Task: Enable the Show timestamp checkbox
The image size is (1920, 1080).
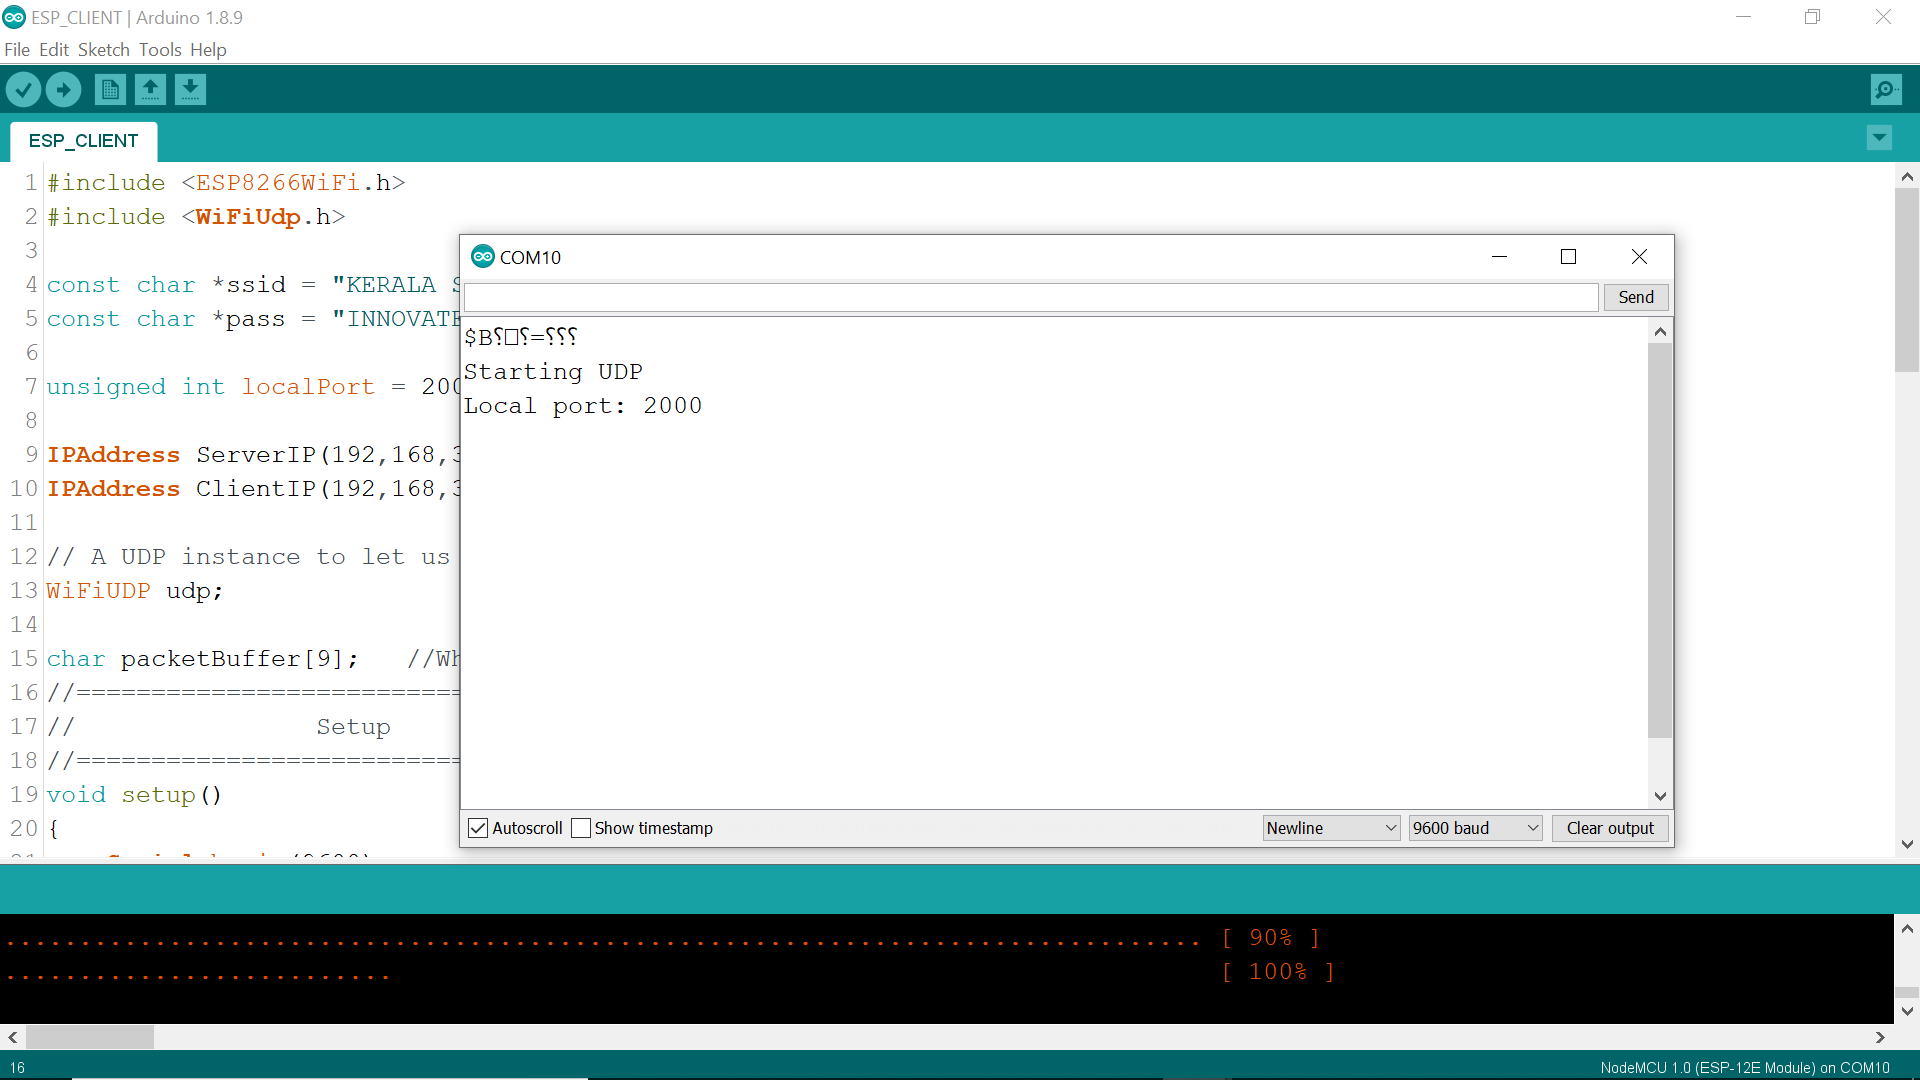Action: pos(581,828)
